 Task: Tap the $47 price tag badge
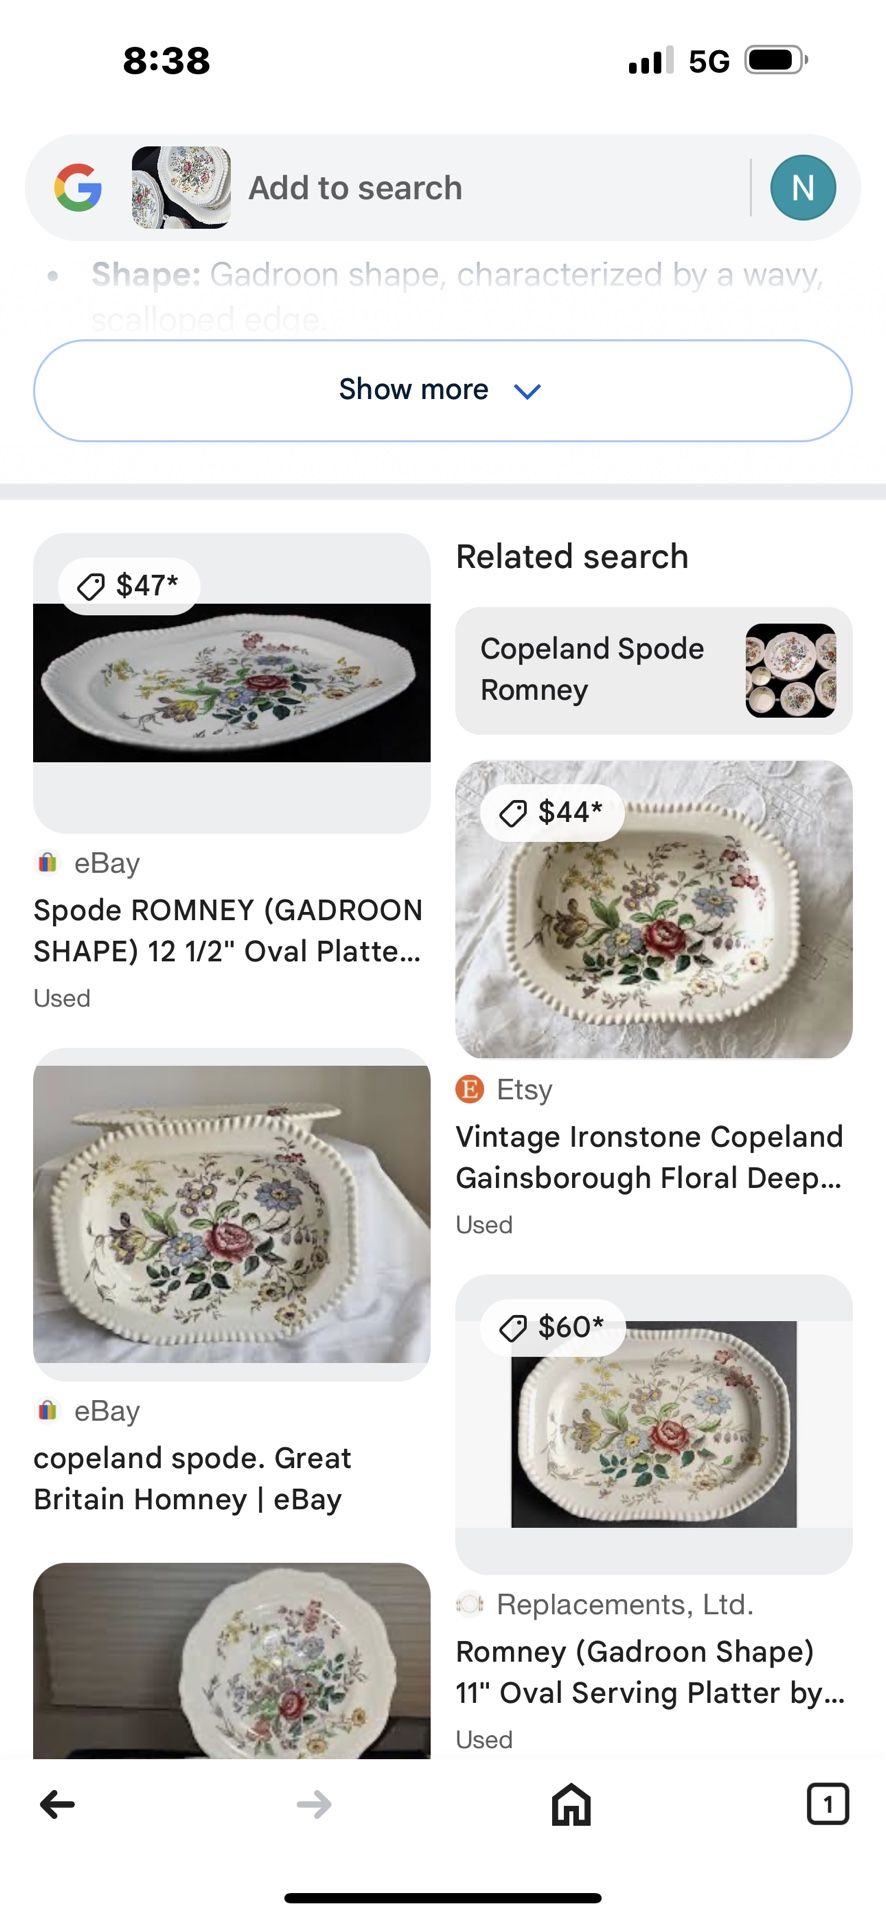[x=130, y=586]
